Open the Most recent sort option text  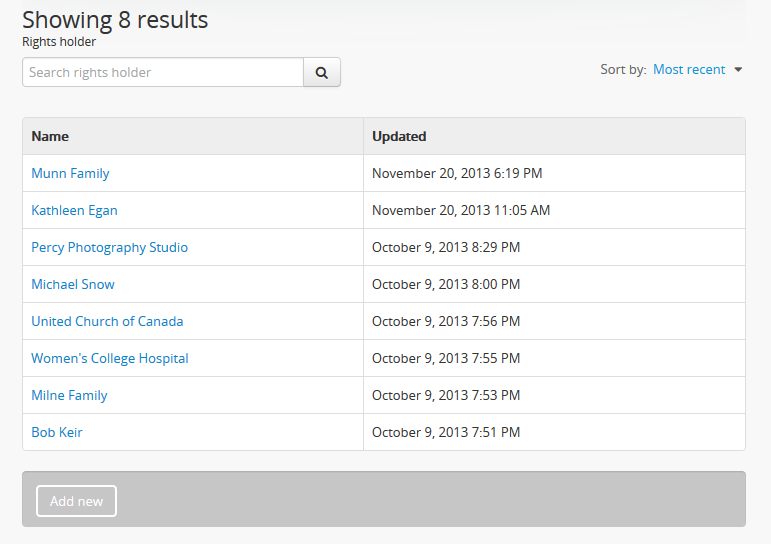click(x=689, y=70)
